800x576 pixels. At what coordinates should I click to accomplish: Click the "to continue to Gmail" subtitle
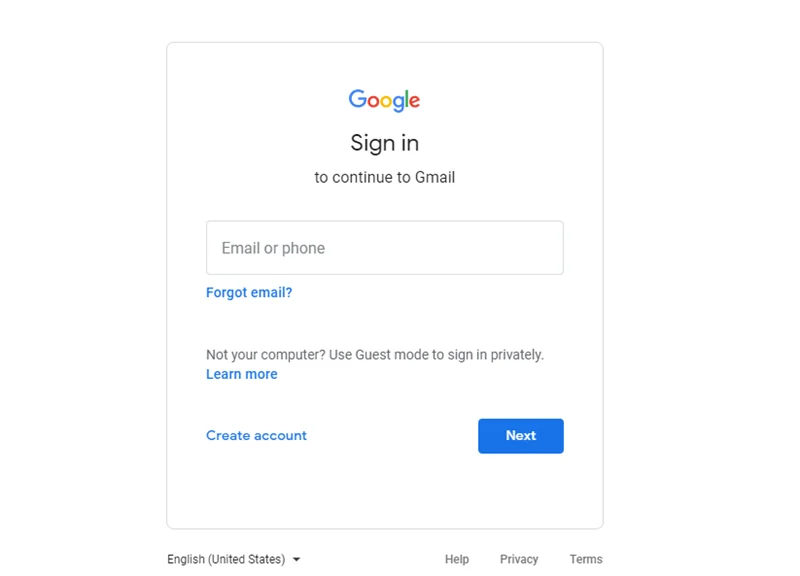[x=384, y=178]
